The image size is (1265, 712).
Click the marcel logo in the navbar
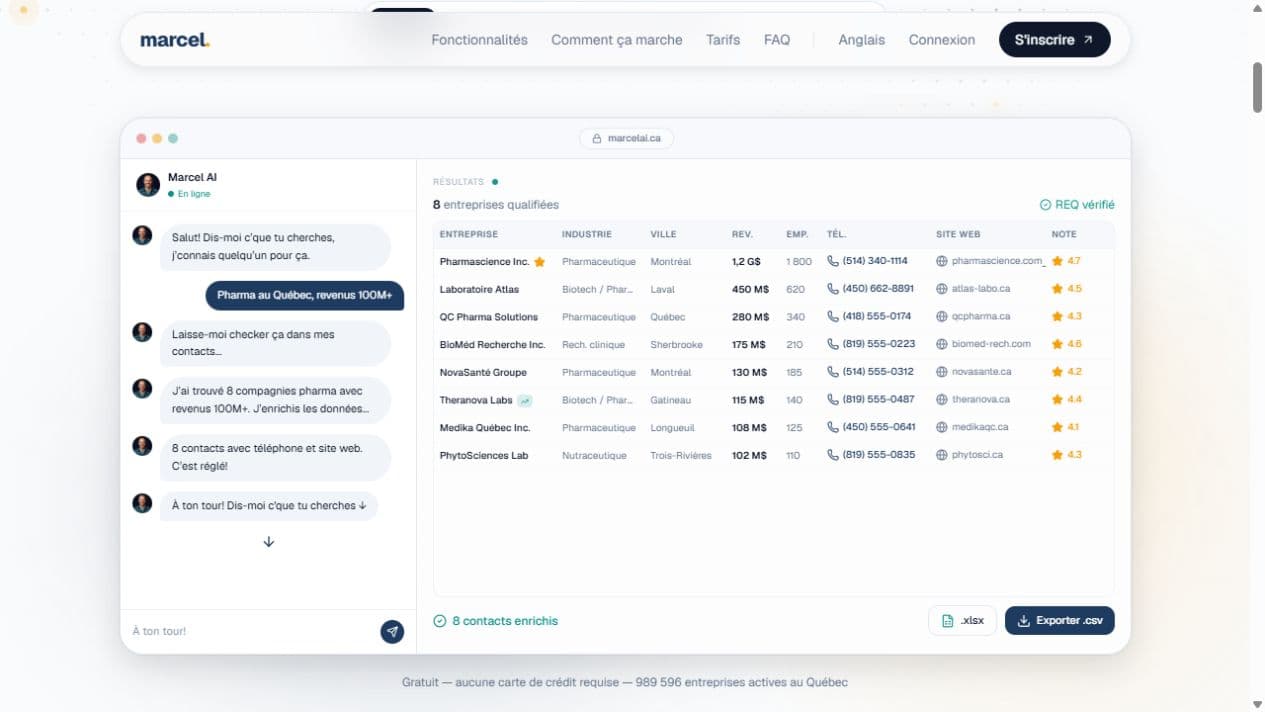[x=175, y=40]
